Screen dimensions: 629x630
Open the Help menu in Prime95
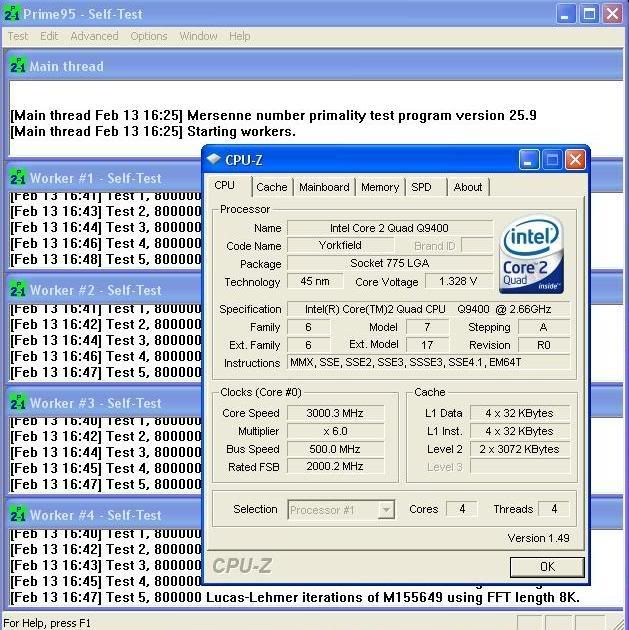(x=239, y=36)
